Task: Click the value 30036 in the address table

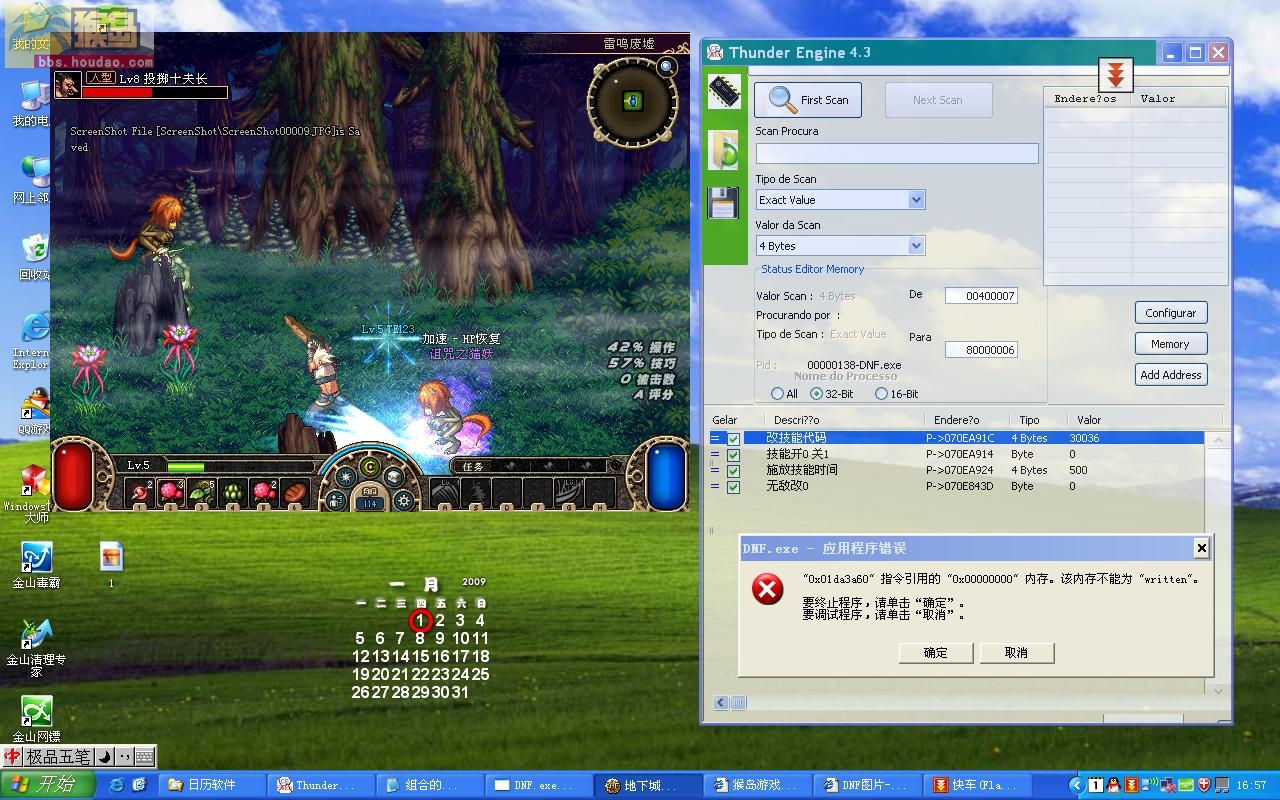Action: pyautogui.click(x=1084, y=438)
